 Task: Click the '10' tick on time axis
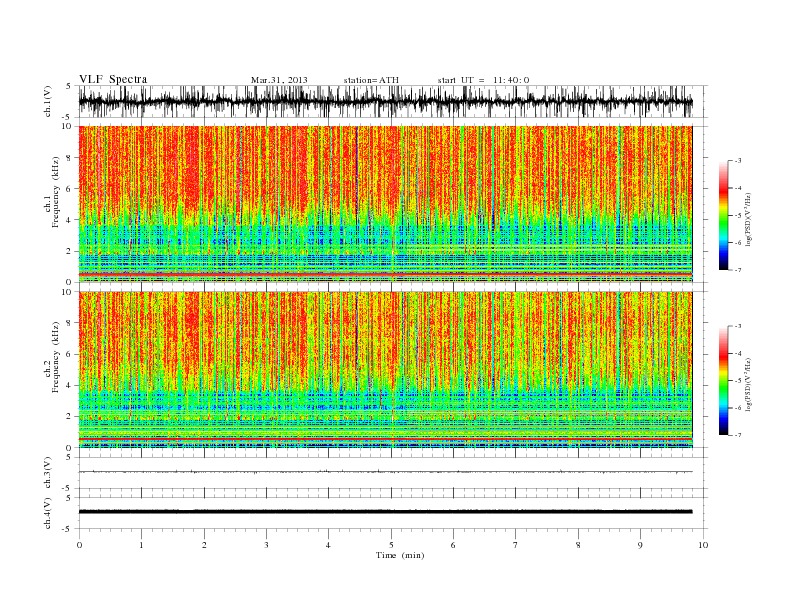click(x=703, y=545)
